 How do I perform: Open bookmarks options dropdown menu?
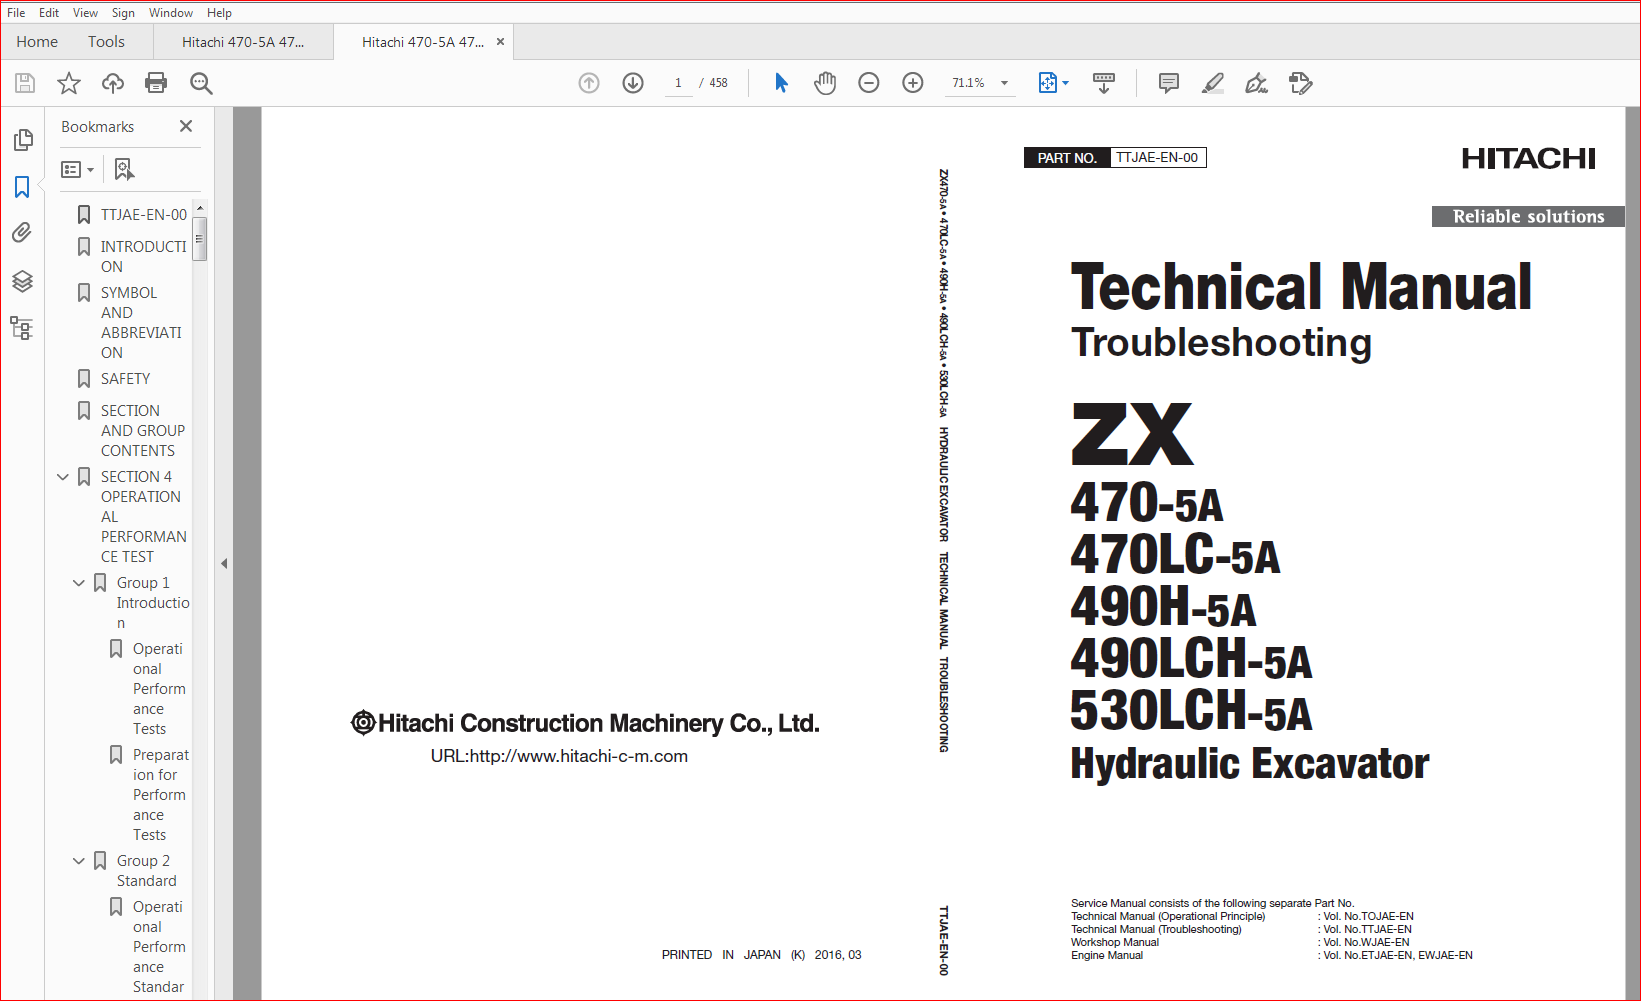(77, 170)
